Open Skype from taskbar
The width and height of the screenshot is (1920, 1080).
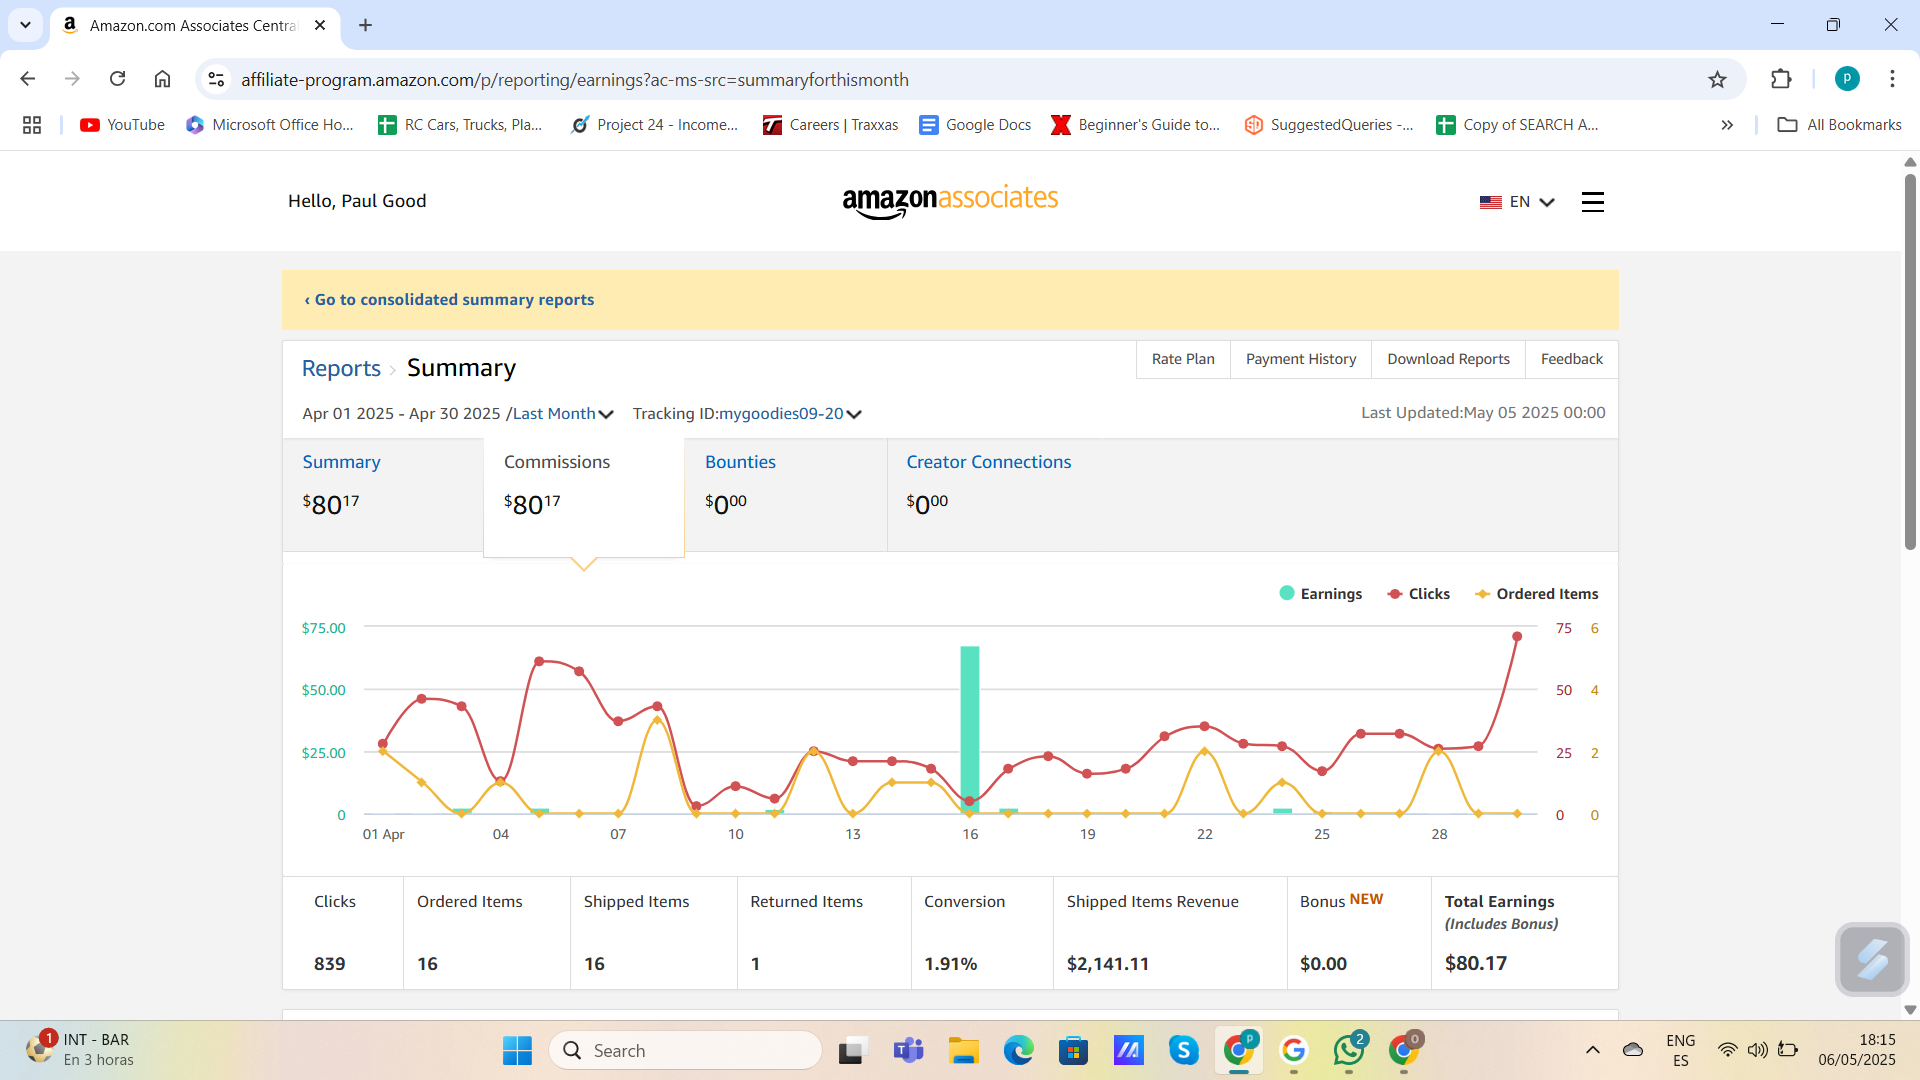[1183, 1050]
